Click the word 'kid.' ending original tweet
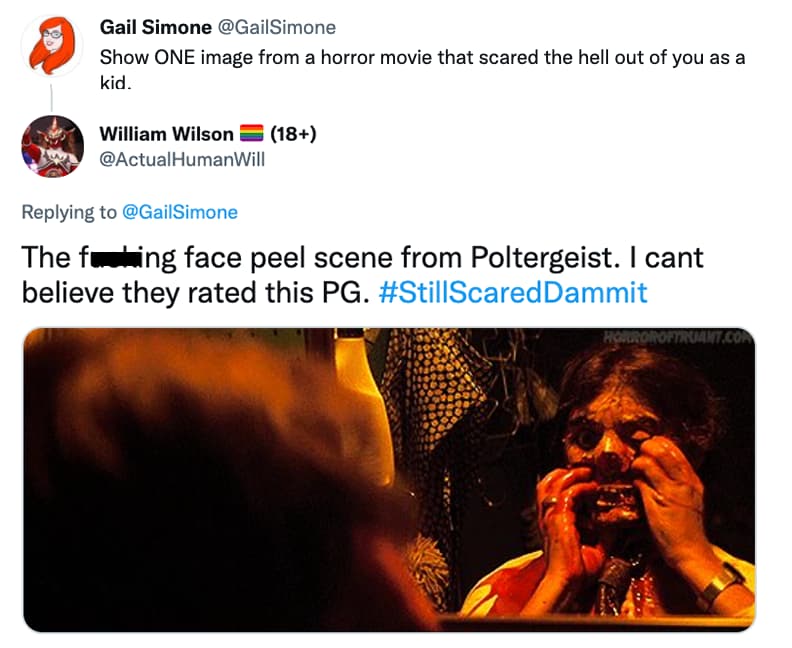 (116, 83)
